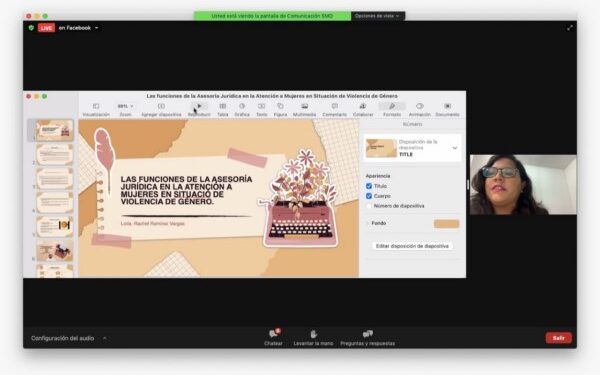Image resolution: width=600 pixels, height=375 pixels.
Task: Click the Fondo background color swatch
Action: tap(446, 223)
